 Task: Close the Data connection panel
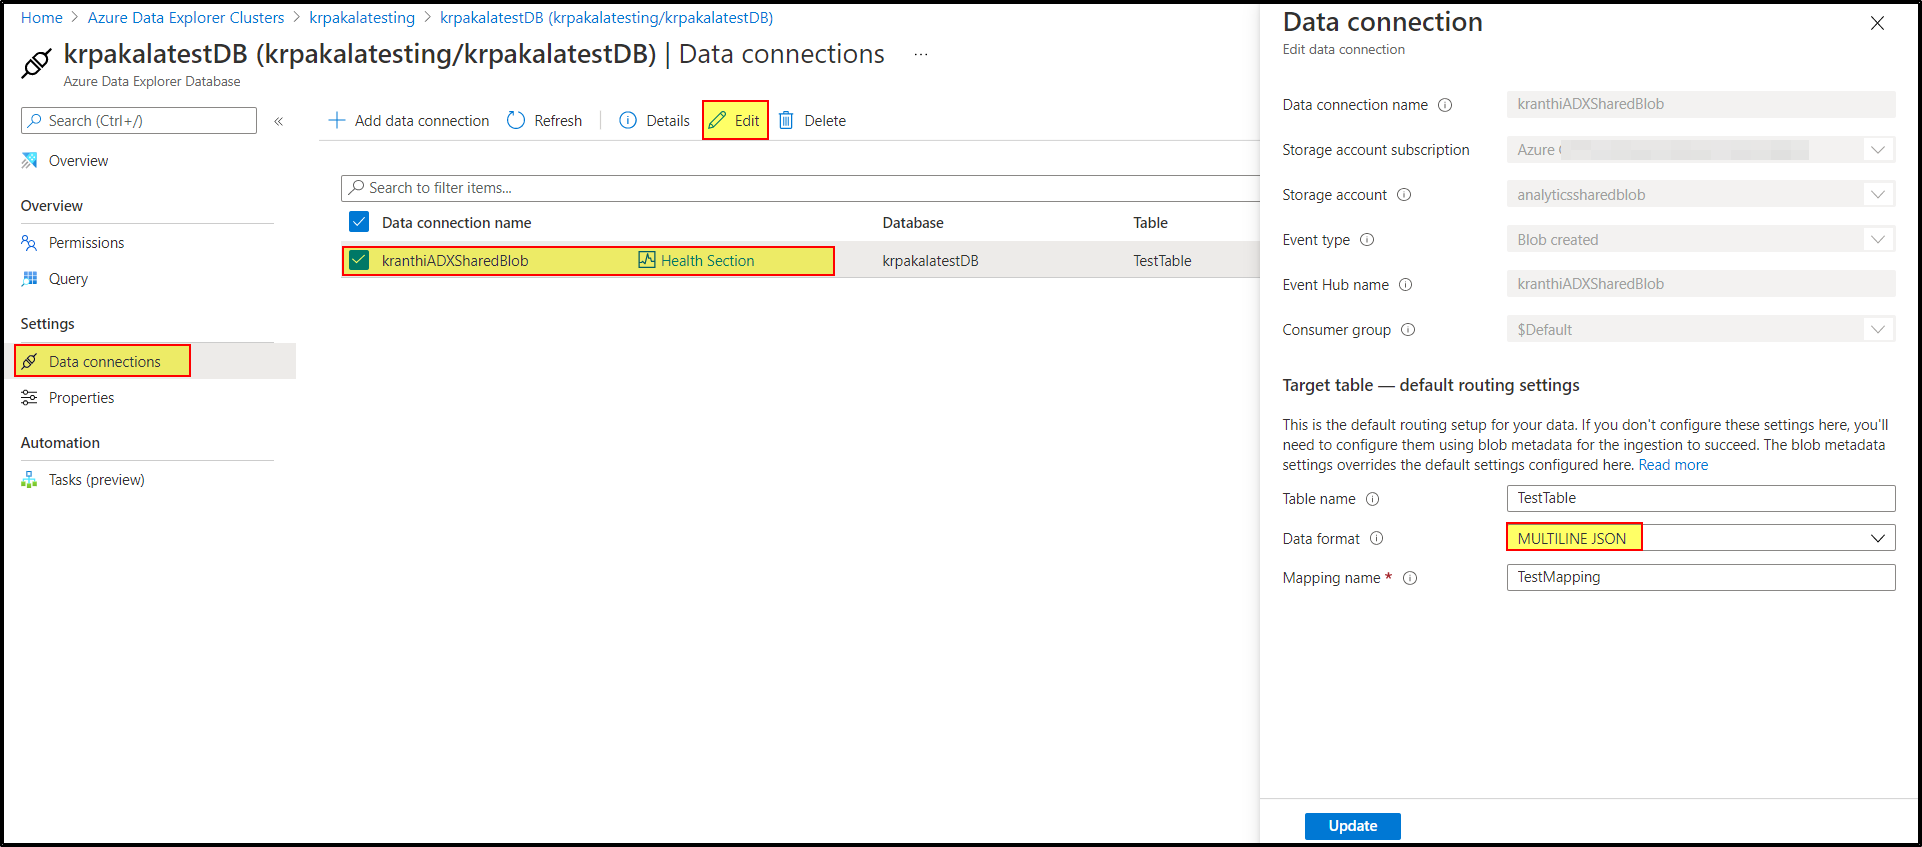click(x=1877, y=23)
